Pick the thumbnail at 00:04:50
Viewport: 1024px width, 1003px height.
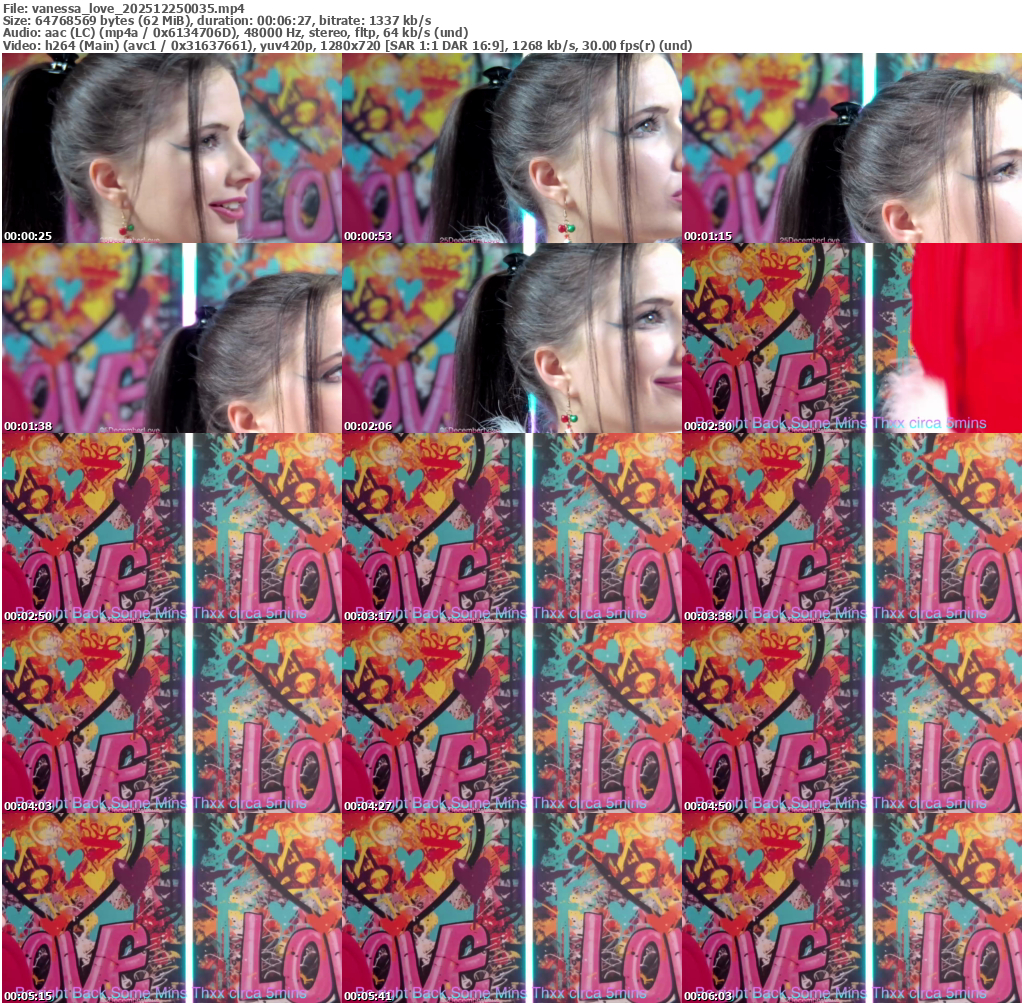coord(852,718)
